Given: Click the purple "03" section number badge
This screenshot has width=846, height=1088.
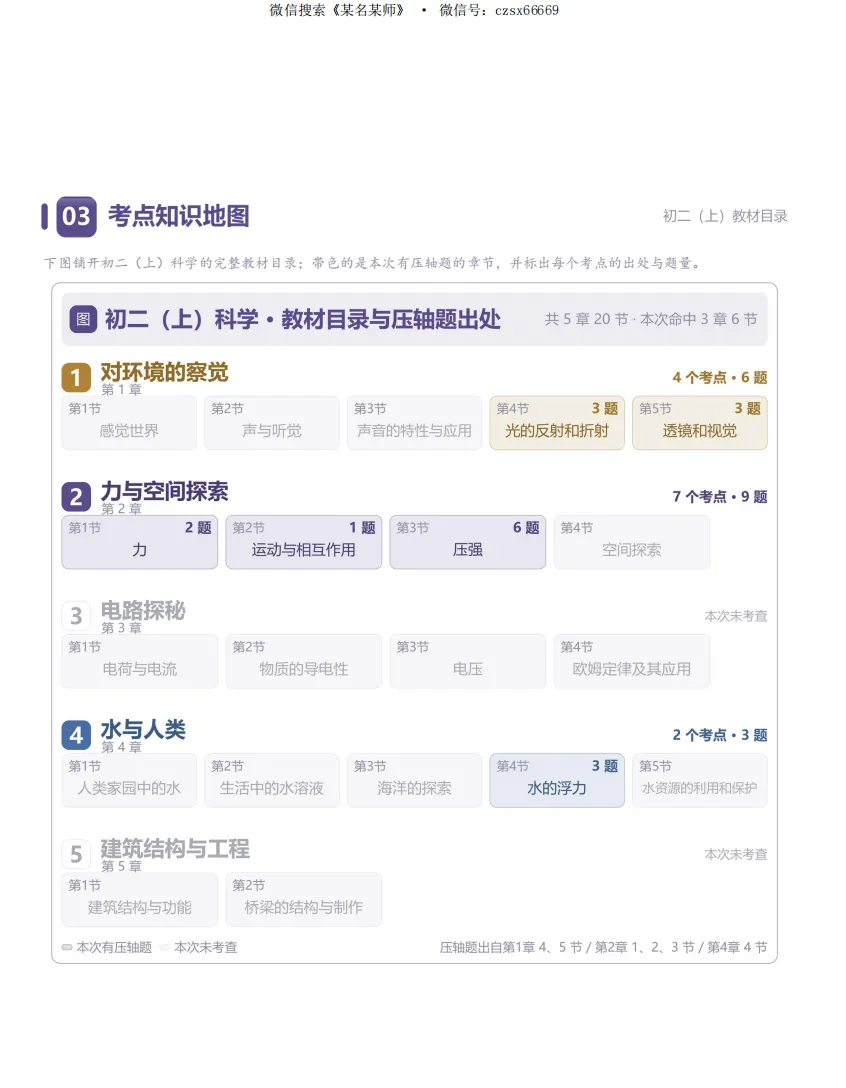Looking at the screenshot, I should pyautogui.click(x=76, y=216).
